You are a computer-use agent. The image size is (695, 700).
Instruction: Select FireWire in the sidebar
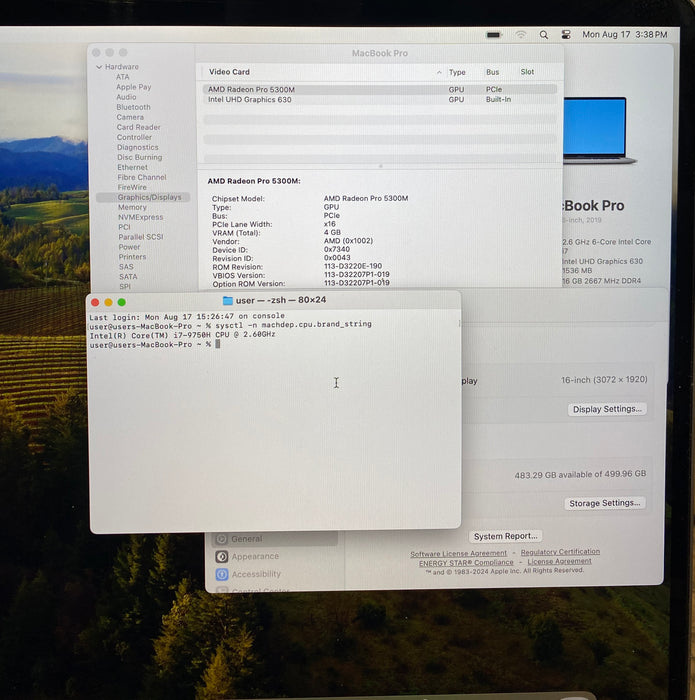click(x=132, y=187)
